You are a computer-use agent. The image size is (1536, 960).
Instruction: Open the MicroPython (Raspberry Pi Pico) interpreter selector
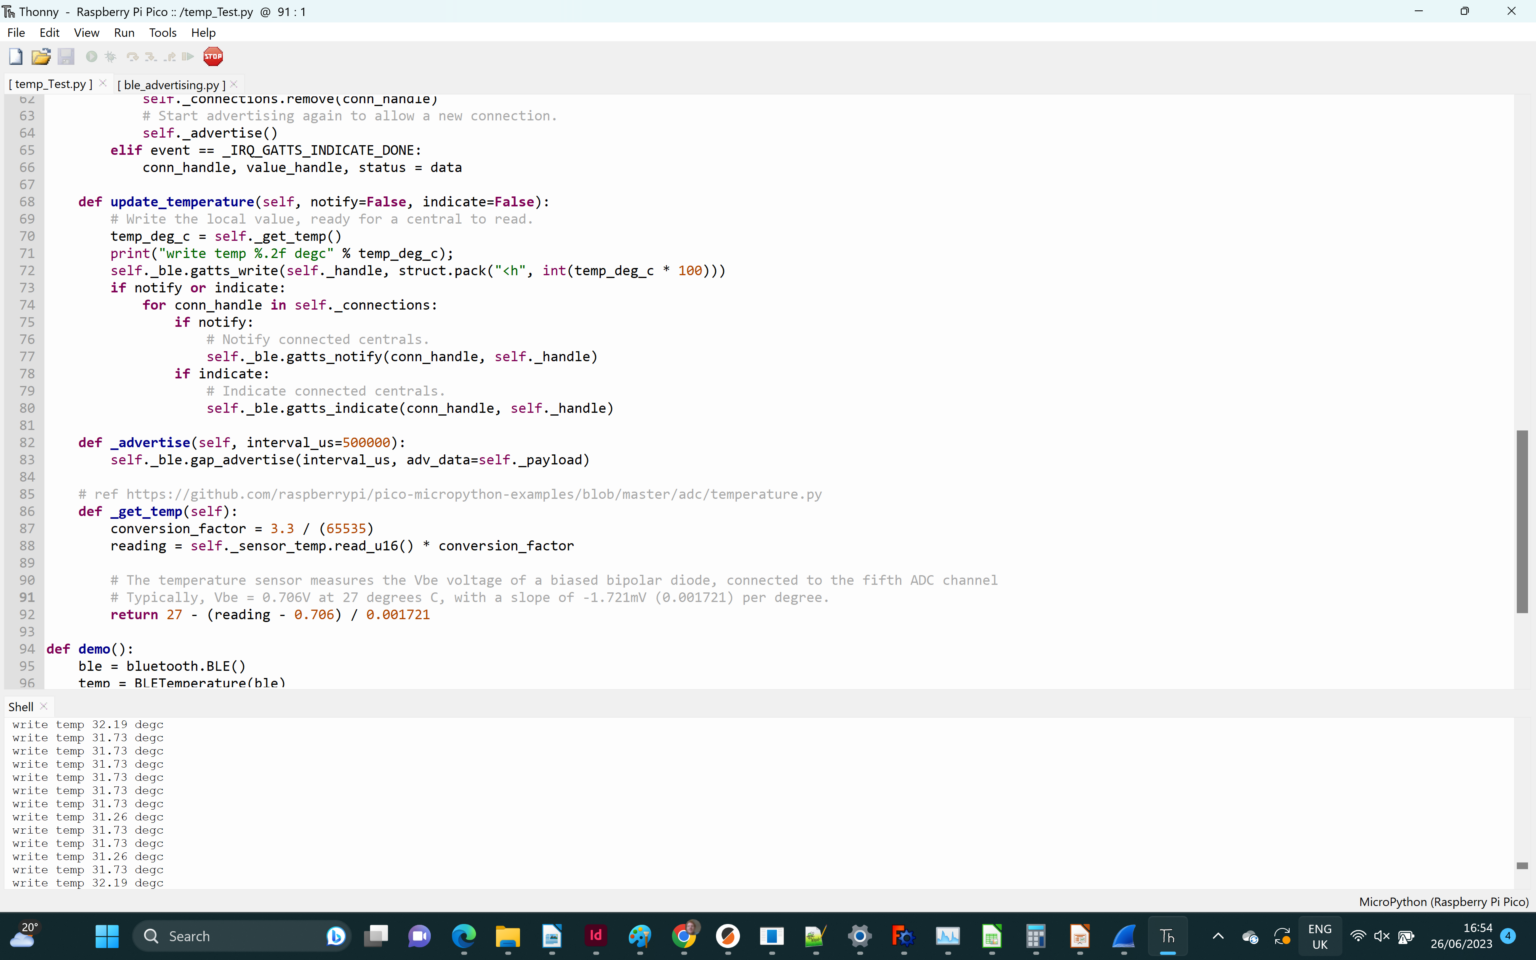[x=1443, y=902]
